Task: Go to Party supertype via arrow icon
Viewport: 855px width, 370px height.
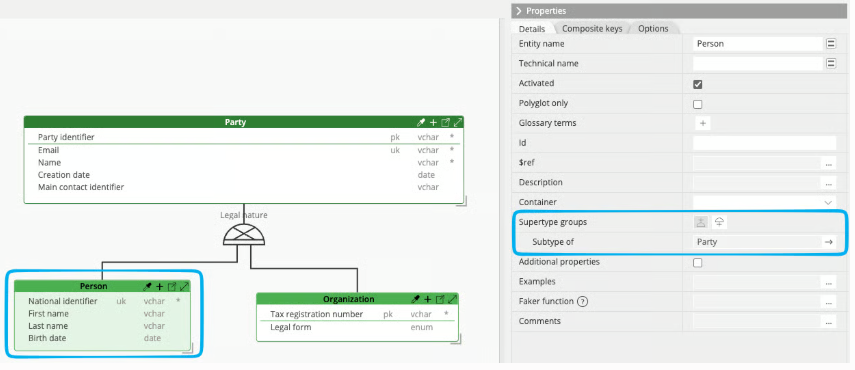Action: [x=829, y=242]
